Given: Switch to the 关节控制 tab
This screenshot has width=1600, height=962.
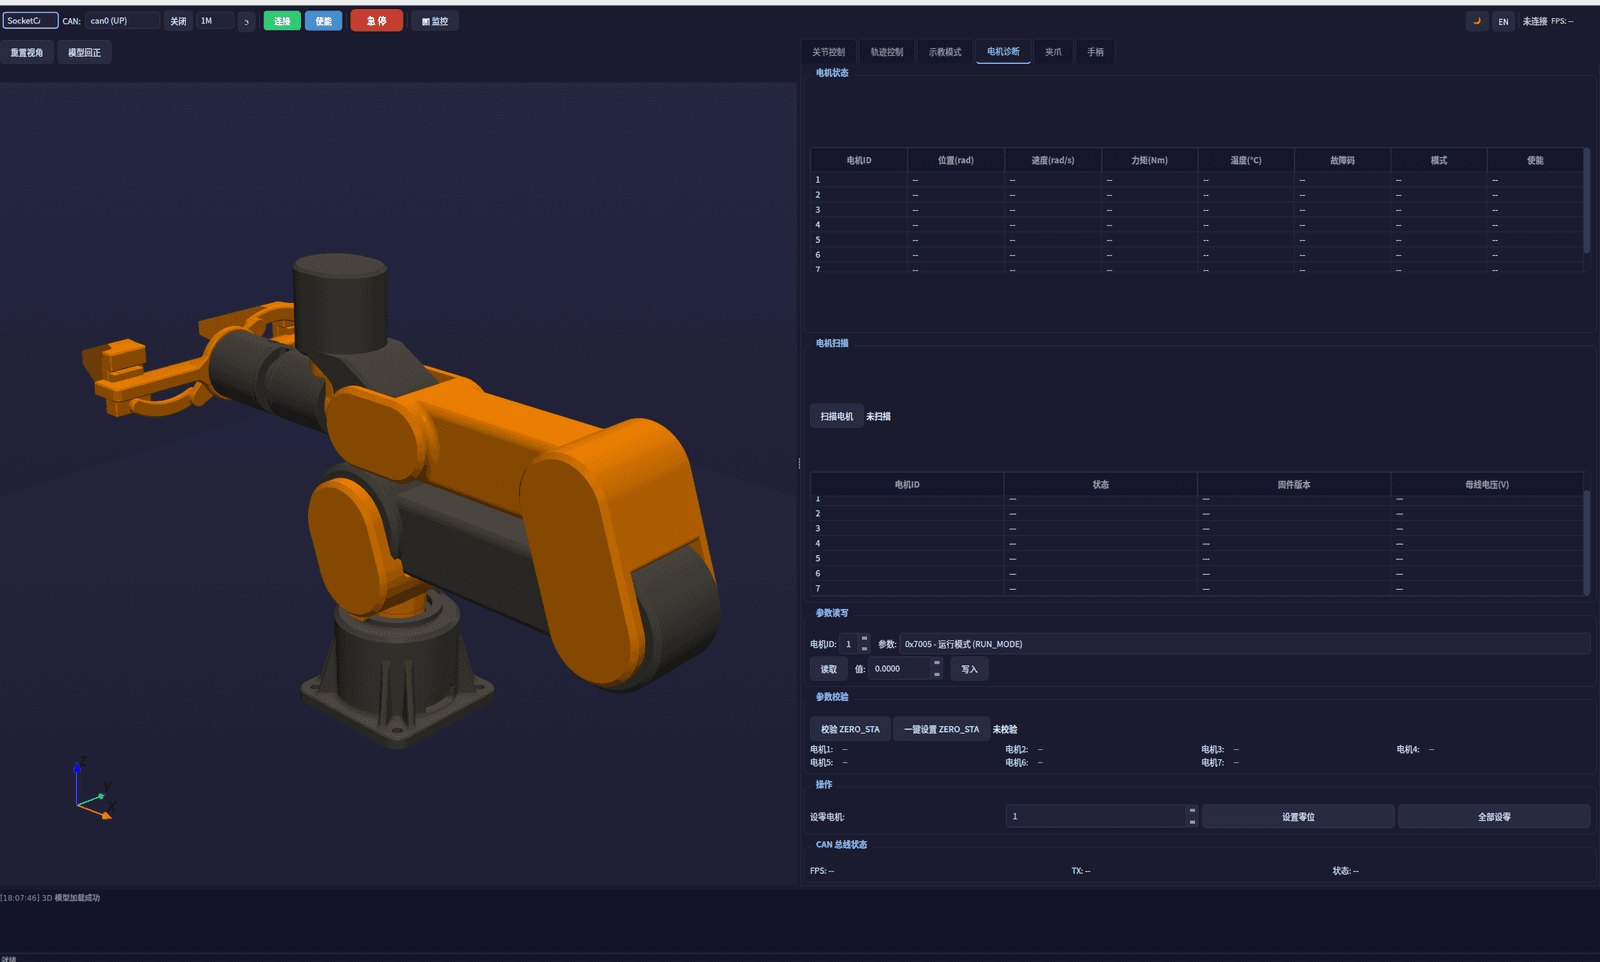Looking at the screenshot, I should pyautogui.click(x=829, y=52).
